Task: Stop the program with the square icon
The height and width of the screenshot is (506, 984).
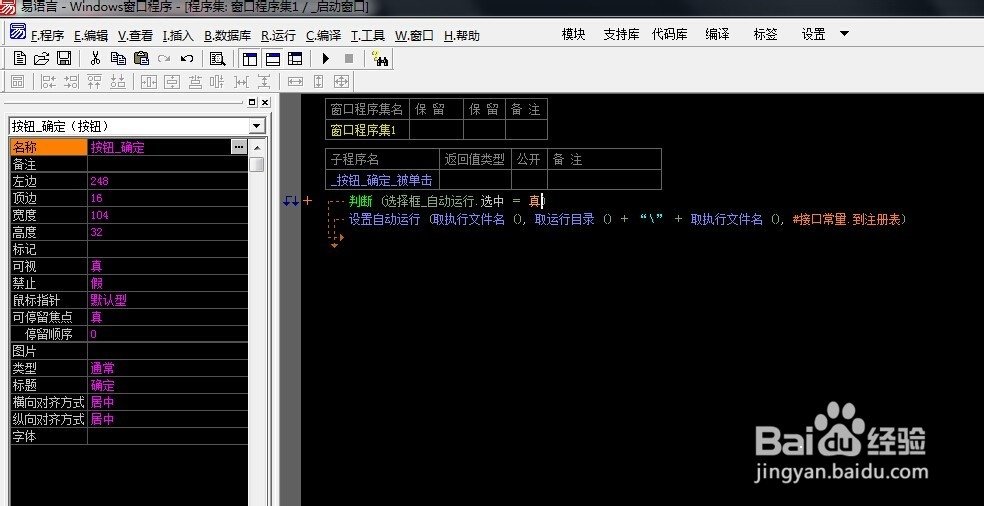Action: coord(349,59)
